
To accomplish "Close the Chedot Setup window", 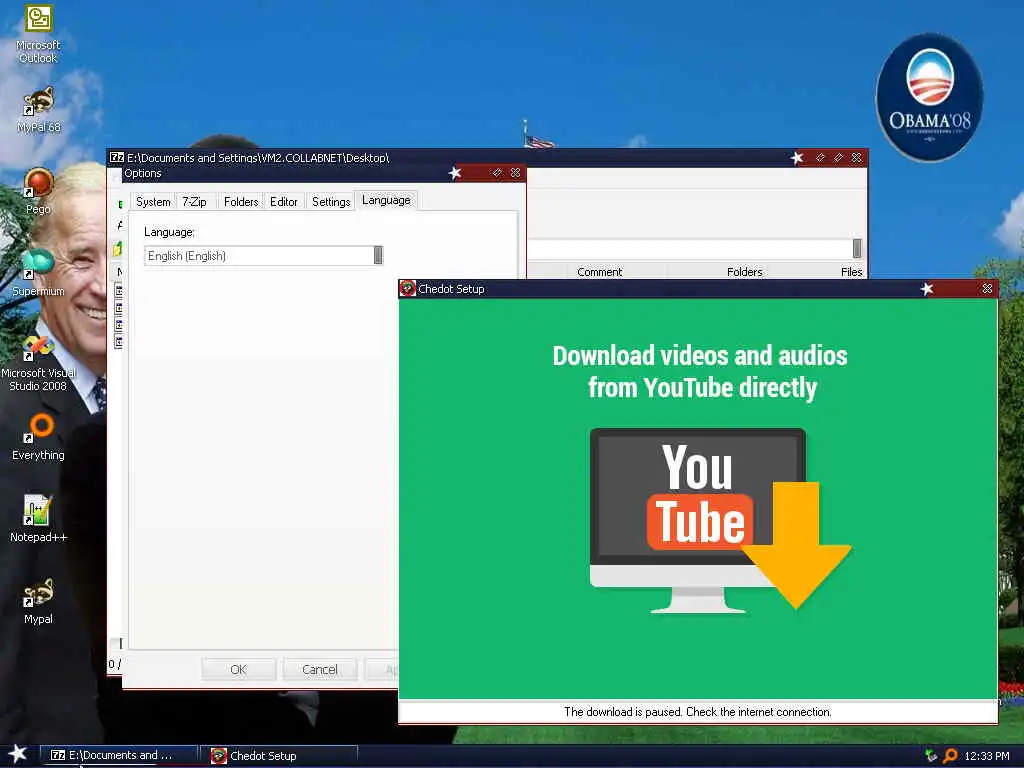I will coord(987,289).
